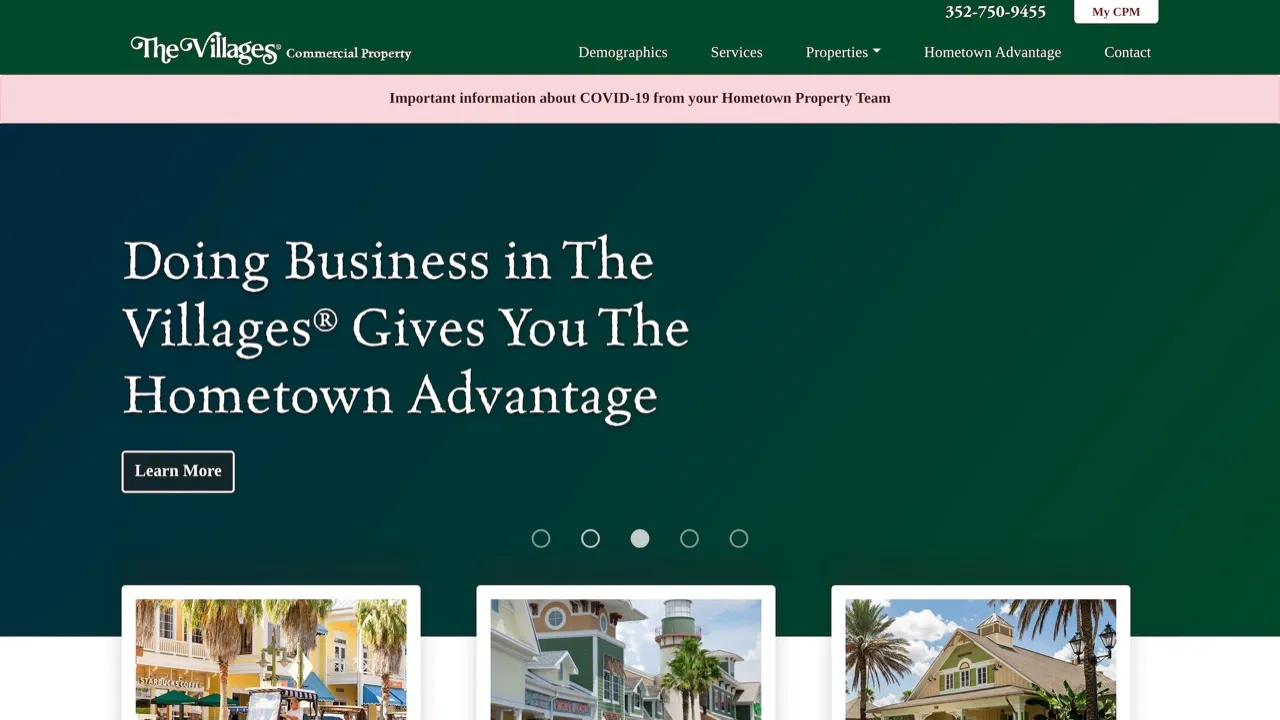The image size is (1280, 720).
Task: Select fourth carousel slide indicator
Action: pyautogui.click(x=689, y=539)
